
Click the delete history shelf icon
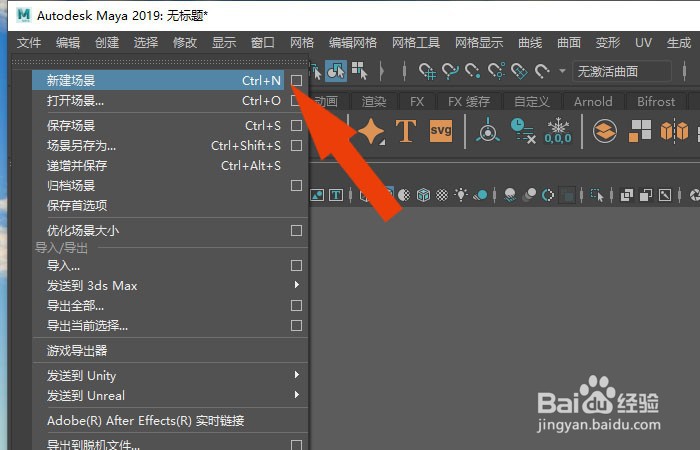pyautogui.click(x=522, y=131)
